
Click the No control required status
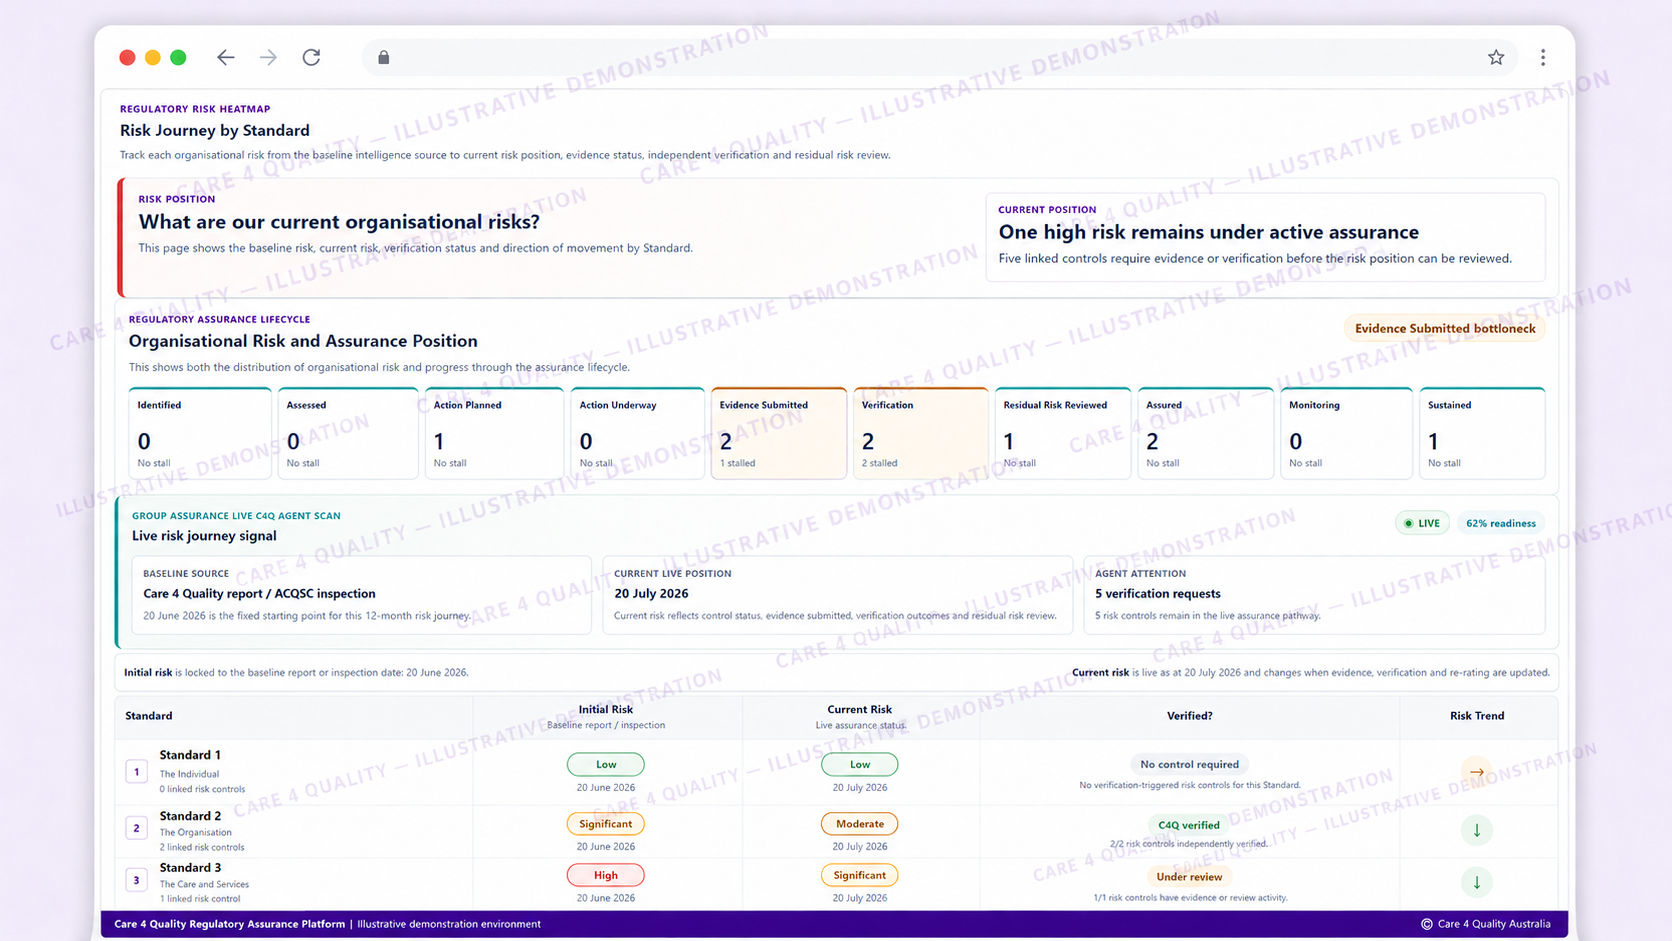coord(1189,764)
